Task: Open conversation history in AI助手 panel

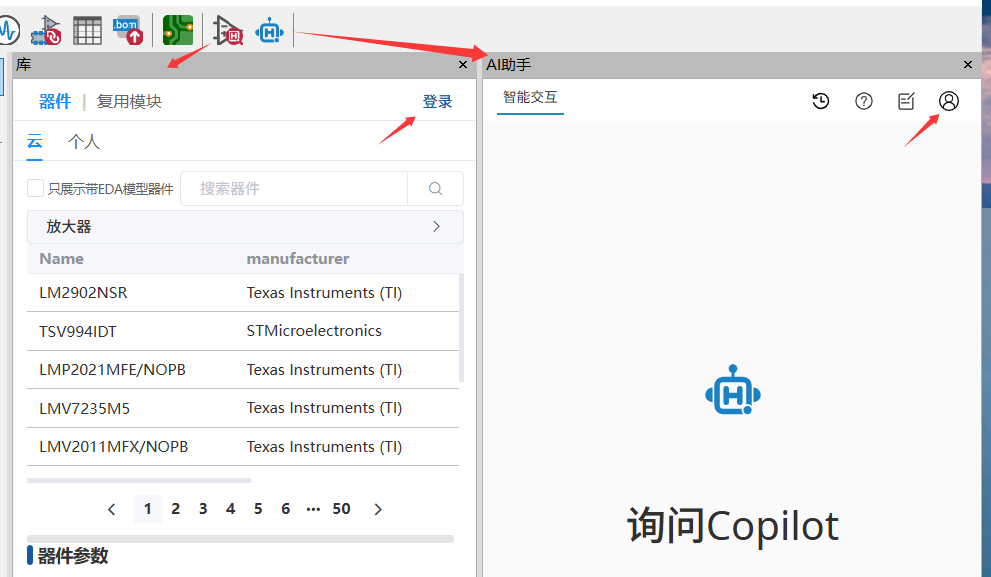Action: coord(820,101)
